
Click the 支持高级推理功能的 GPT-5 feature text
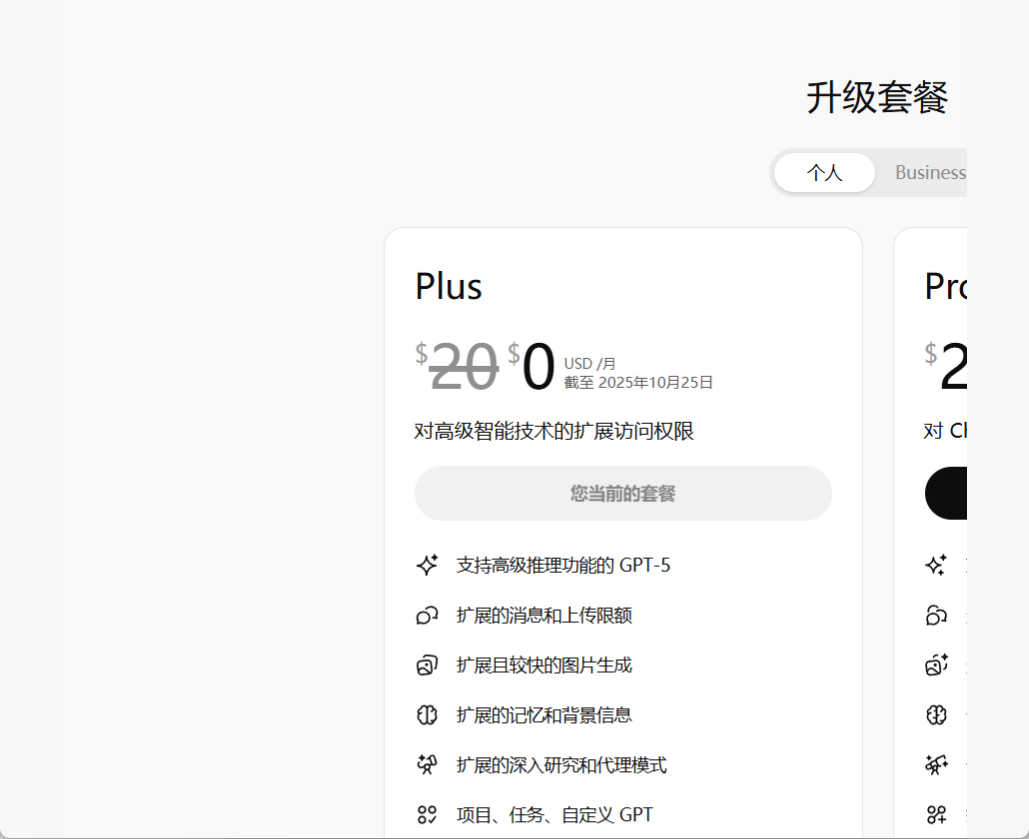click(x=563, y=565)
